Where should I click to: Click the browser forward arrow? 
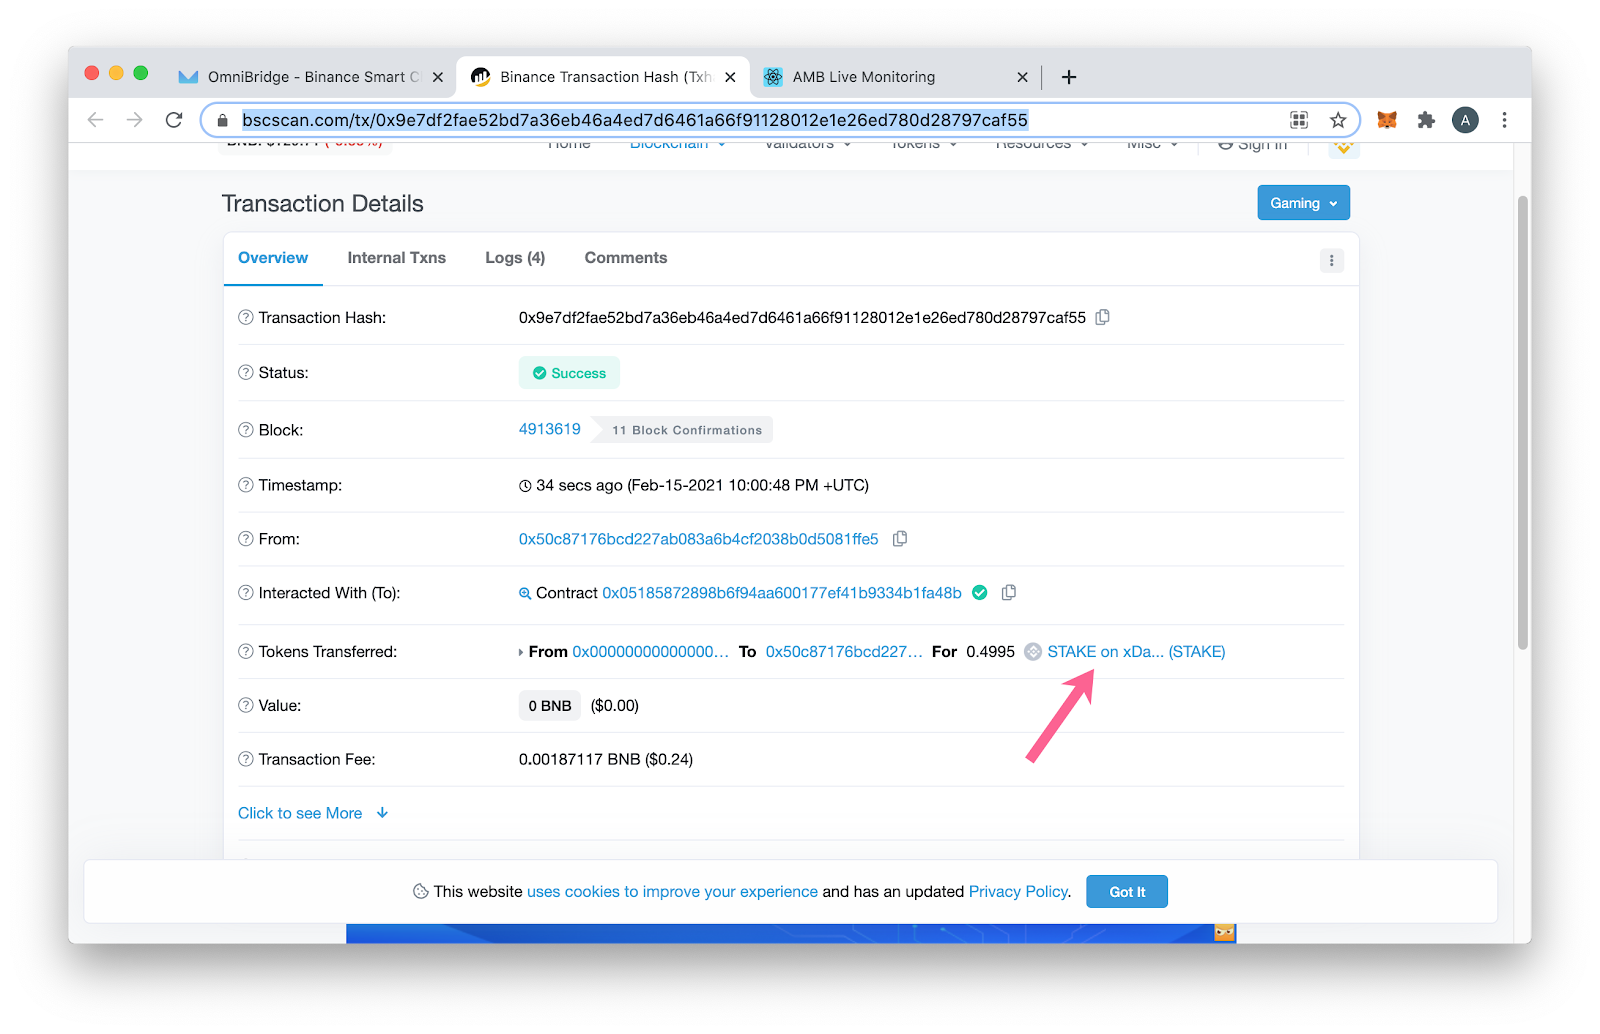point(135,120)
